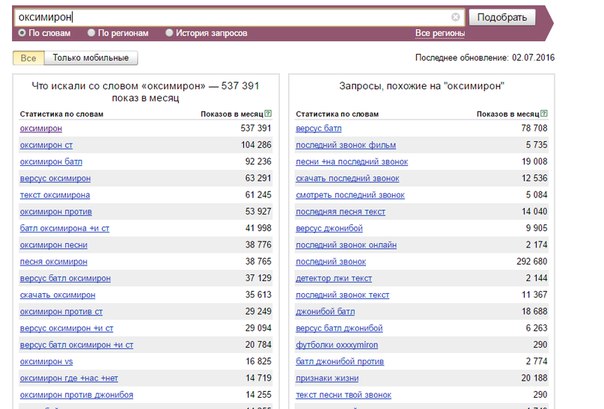Open the 'текст оксимирона' keyword link
The image size is (604, 409).
pyautogui.click(x=55, y=194)
